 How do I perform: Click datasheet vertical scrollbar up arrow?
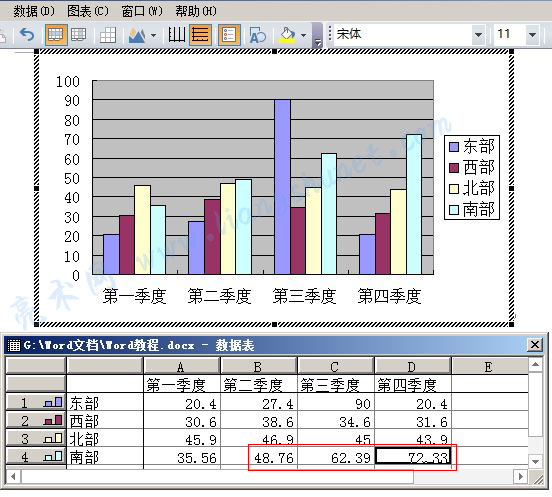(535, 365)
